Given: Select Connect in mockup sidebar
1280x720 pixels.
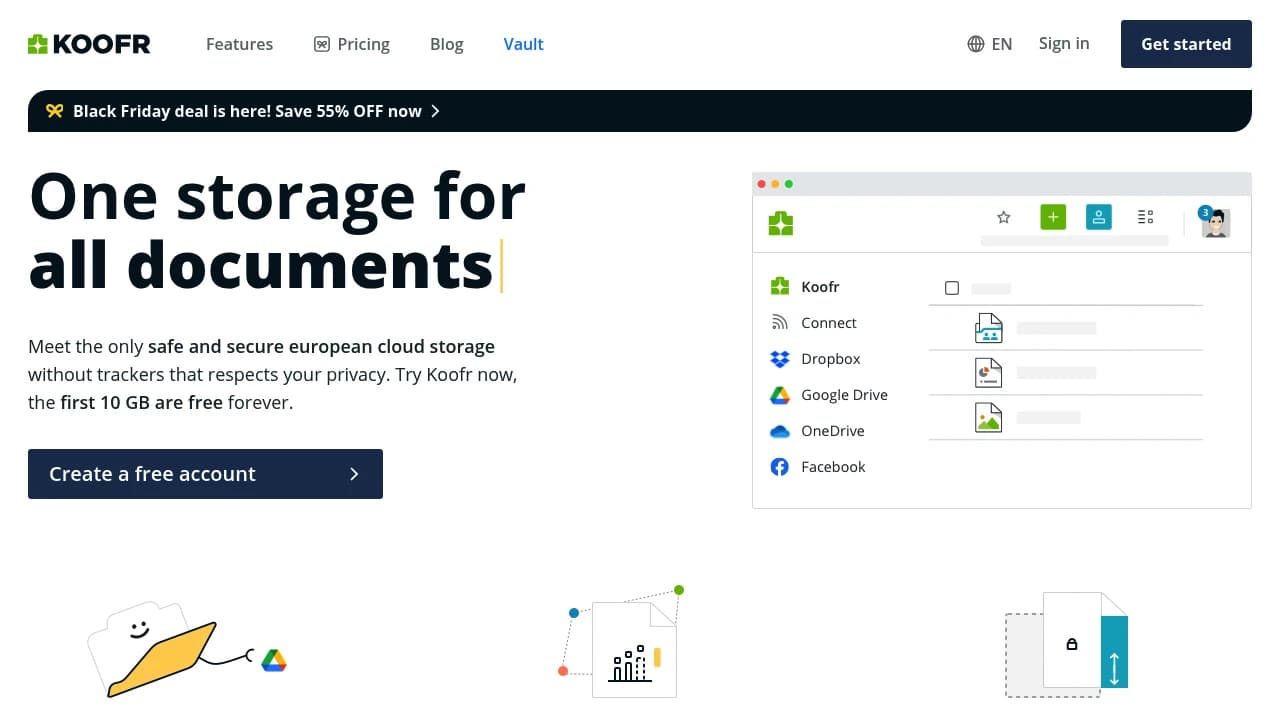Looking at the screenshot, I should pos(829,323).
